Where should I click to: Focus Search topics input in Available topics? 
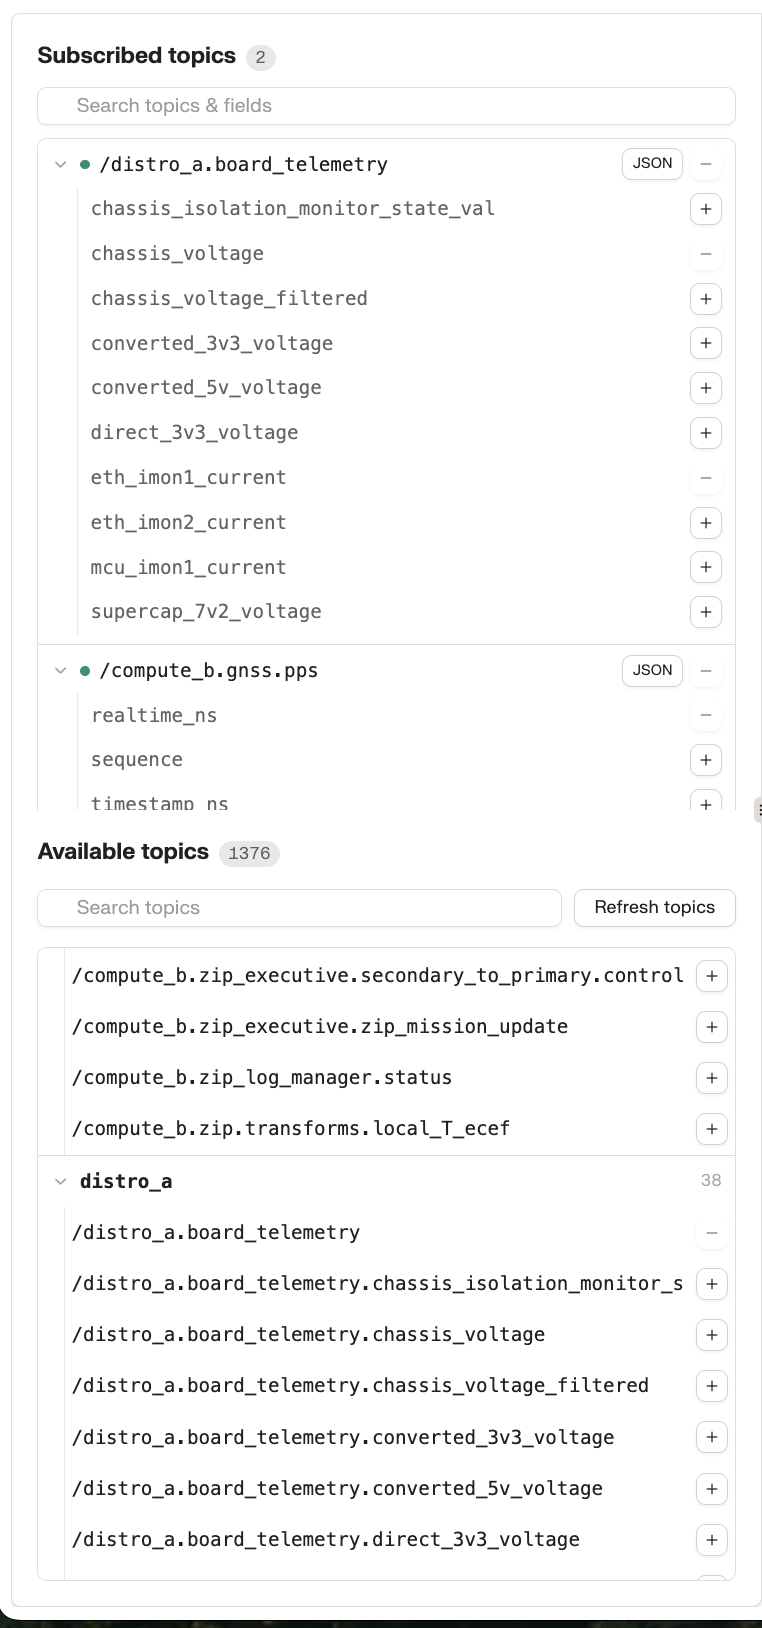tap(299, 908)
